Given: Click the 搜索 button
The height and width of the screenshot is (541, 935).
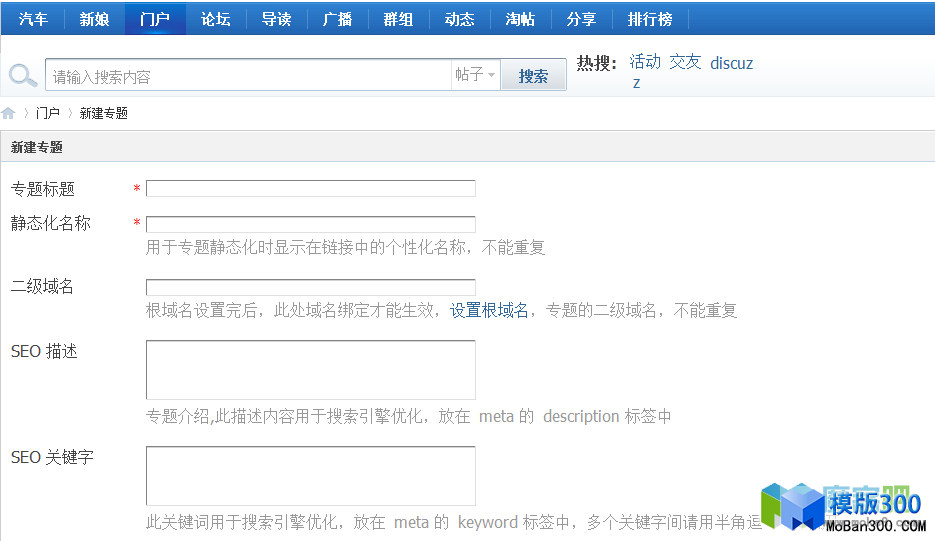Looking at the screenshot, I should coord(533,75).
